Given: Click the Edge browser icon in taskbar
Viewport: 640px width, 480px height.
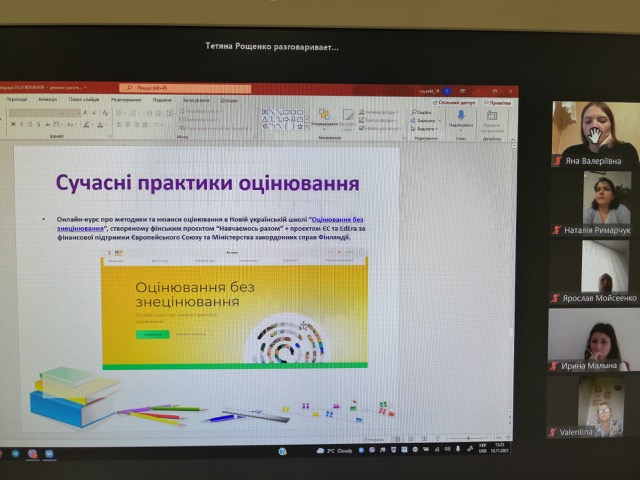Looking at the screenshot, I should 282,451.
